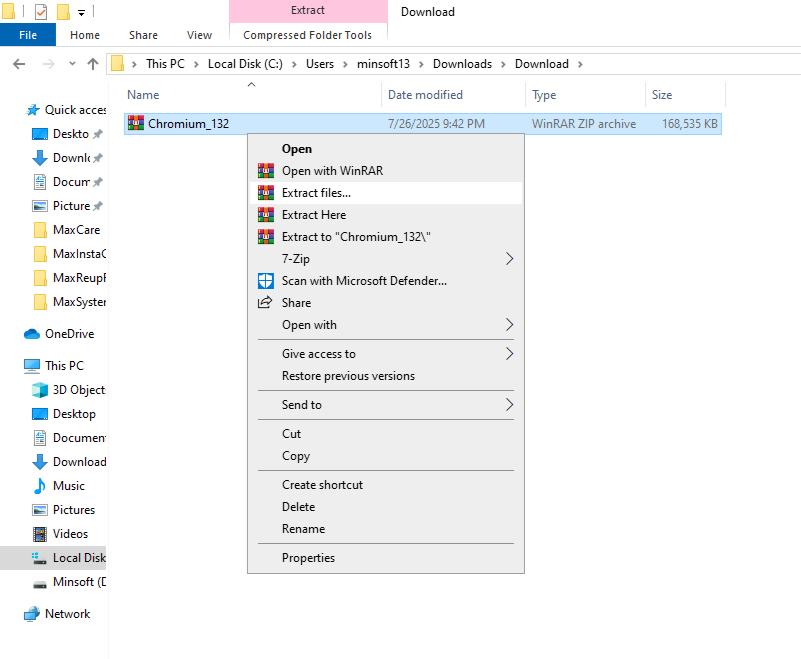
Task: Open Customize Quick Access Toolbar dropdown
Action: click(x=81, y=12)
